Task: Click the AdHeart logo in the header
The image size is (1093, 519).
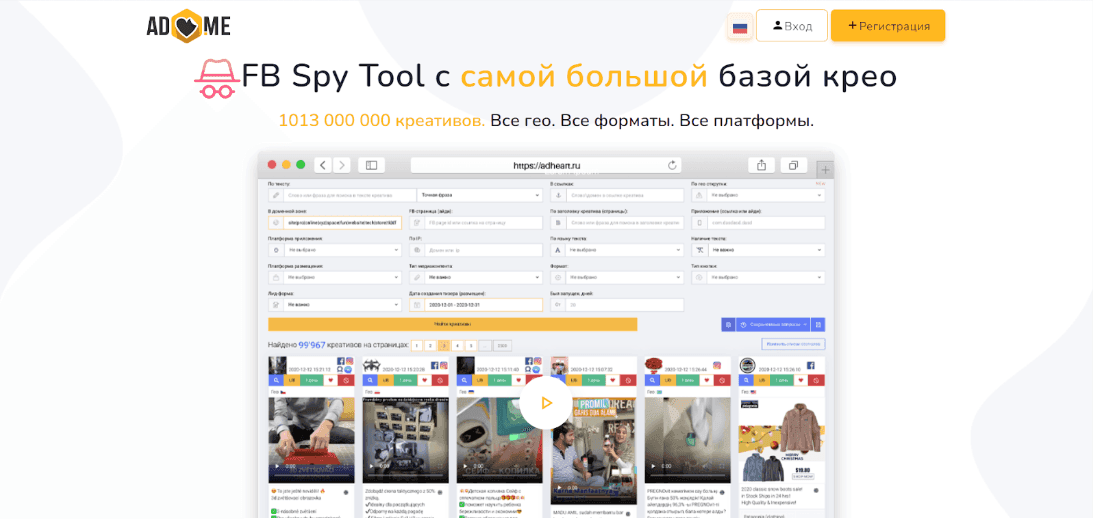Action: [188, 26]
